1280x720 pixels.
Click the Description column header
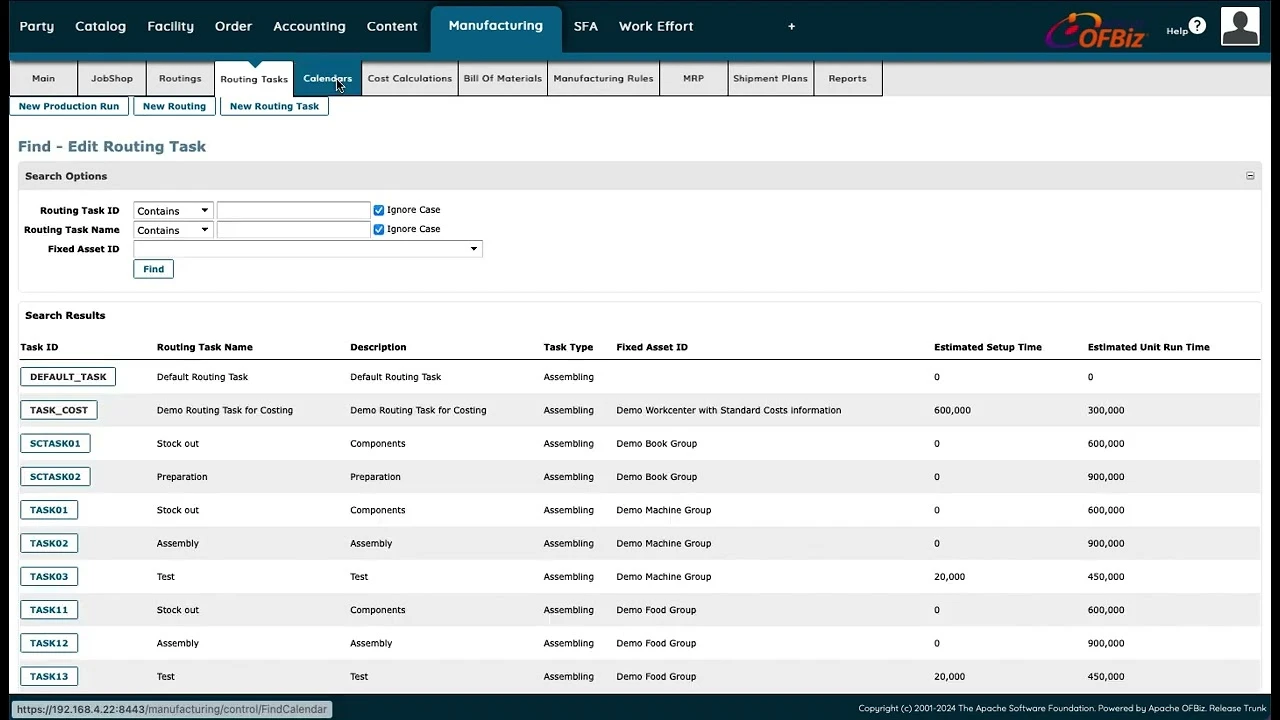click(378, 347)
